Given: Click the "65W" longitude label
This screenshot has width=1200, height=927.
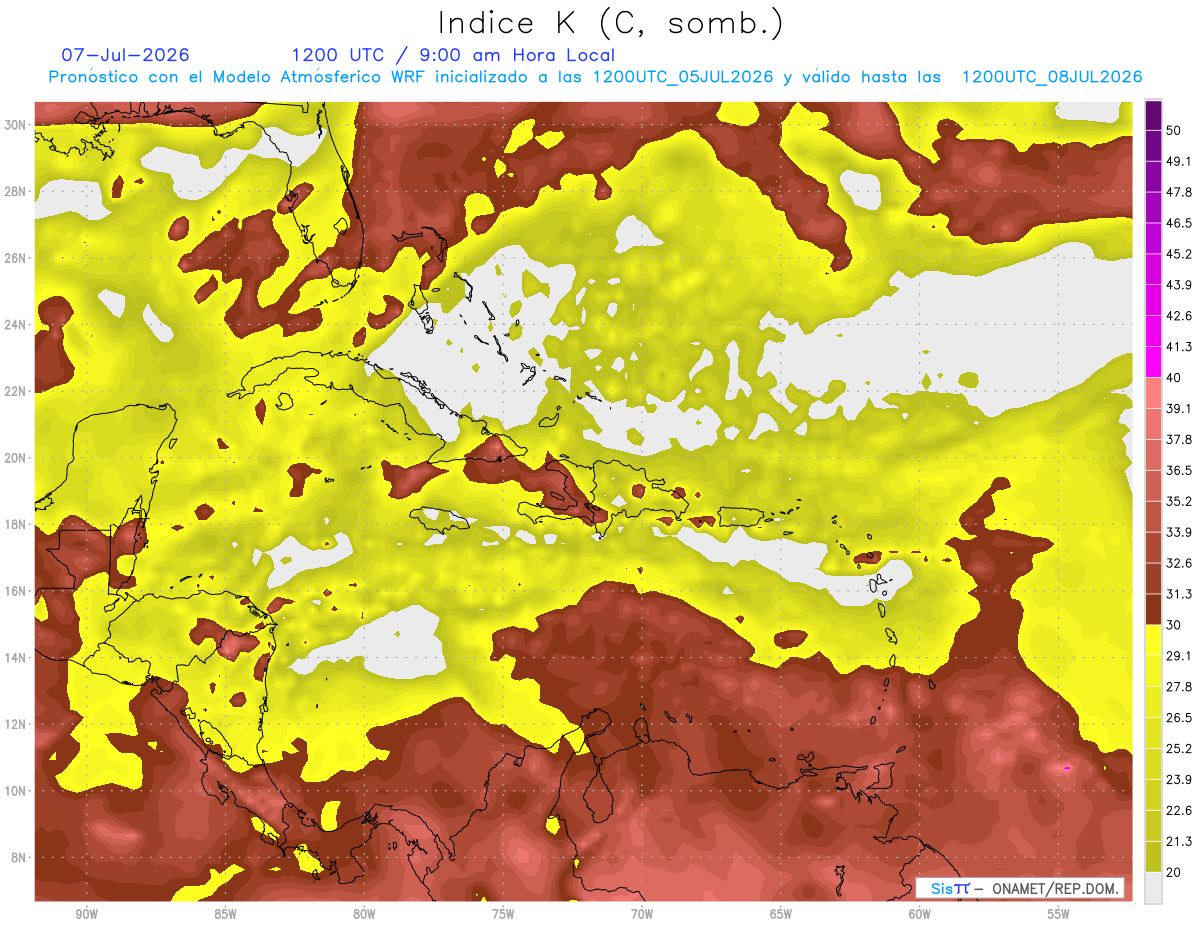Looking at the screenshot, I should pos(782,915).
